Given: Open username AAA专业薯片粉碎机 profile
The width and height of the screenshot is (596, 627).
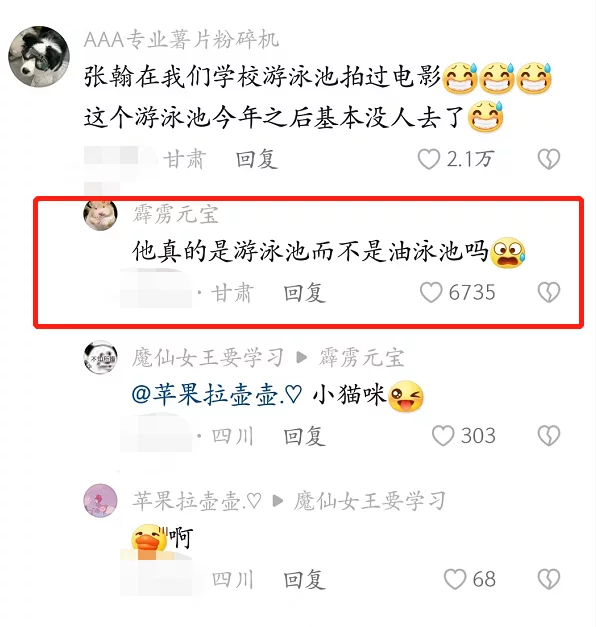Looking at the screenshot, I should tap(181, 40).
